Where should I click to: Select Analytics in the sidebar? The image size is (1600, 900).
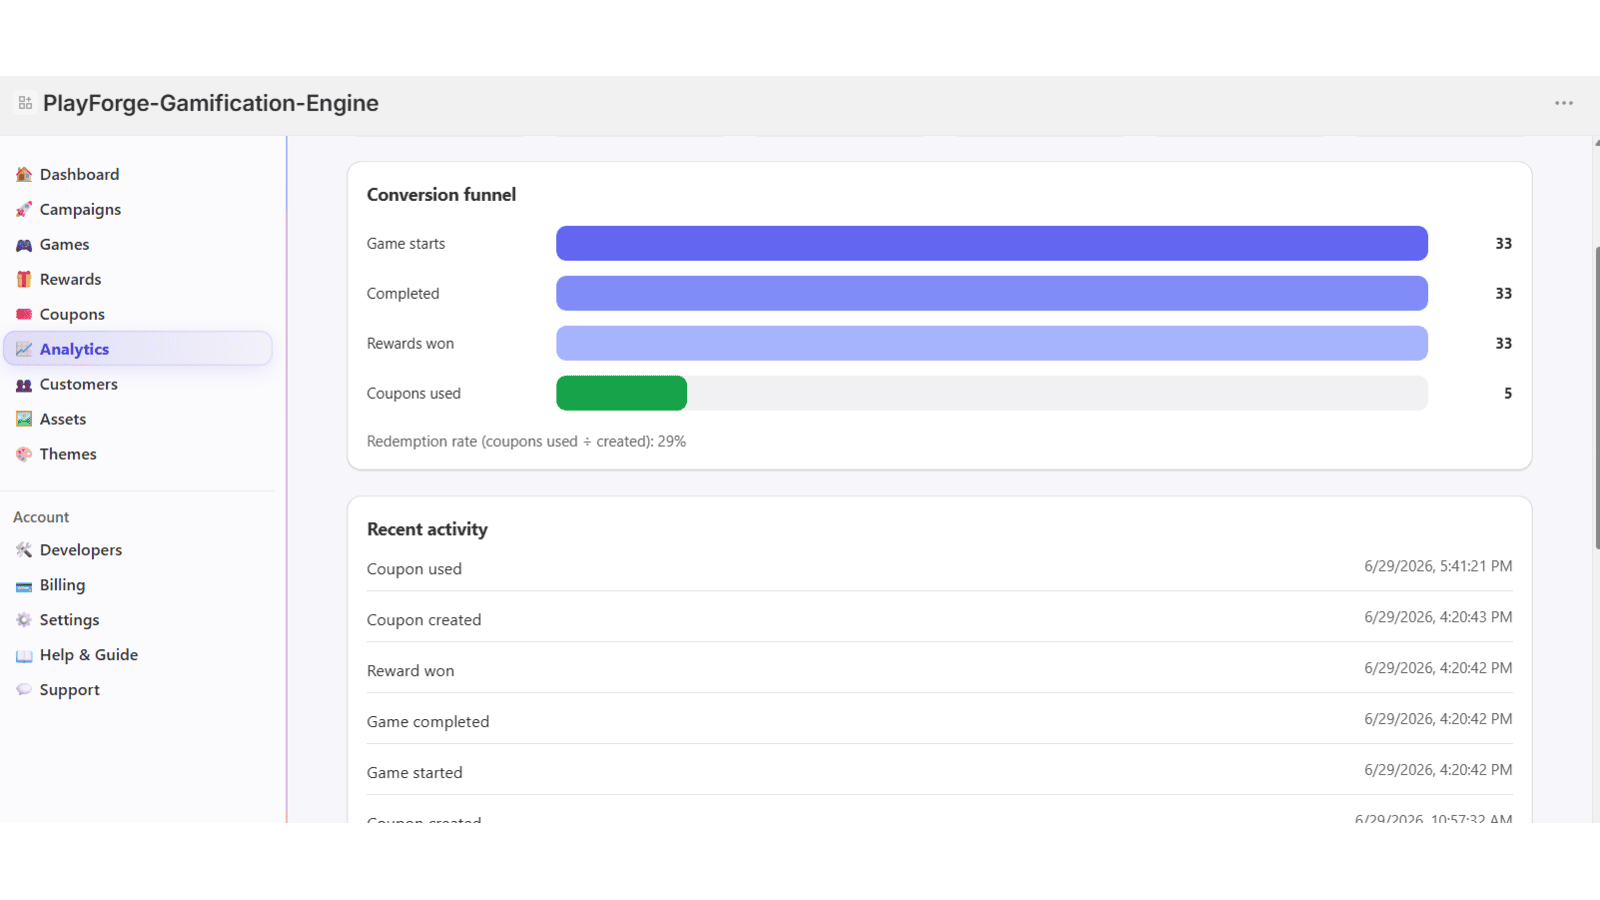point(138,349)
